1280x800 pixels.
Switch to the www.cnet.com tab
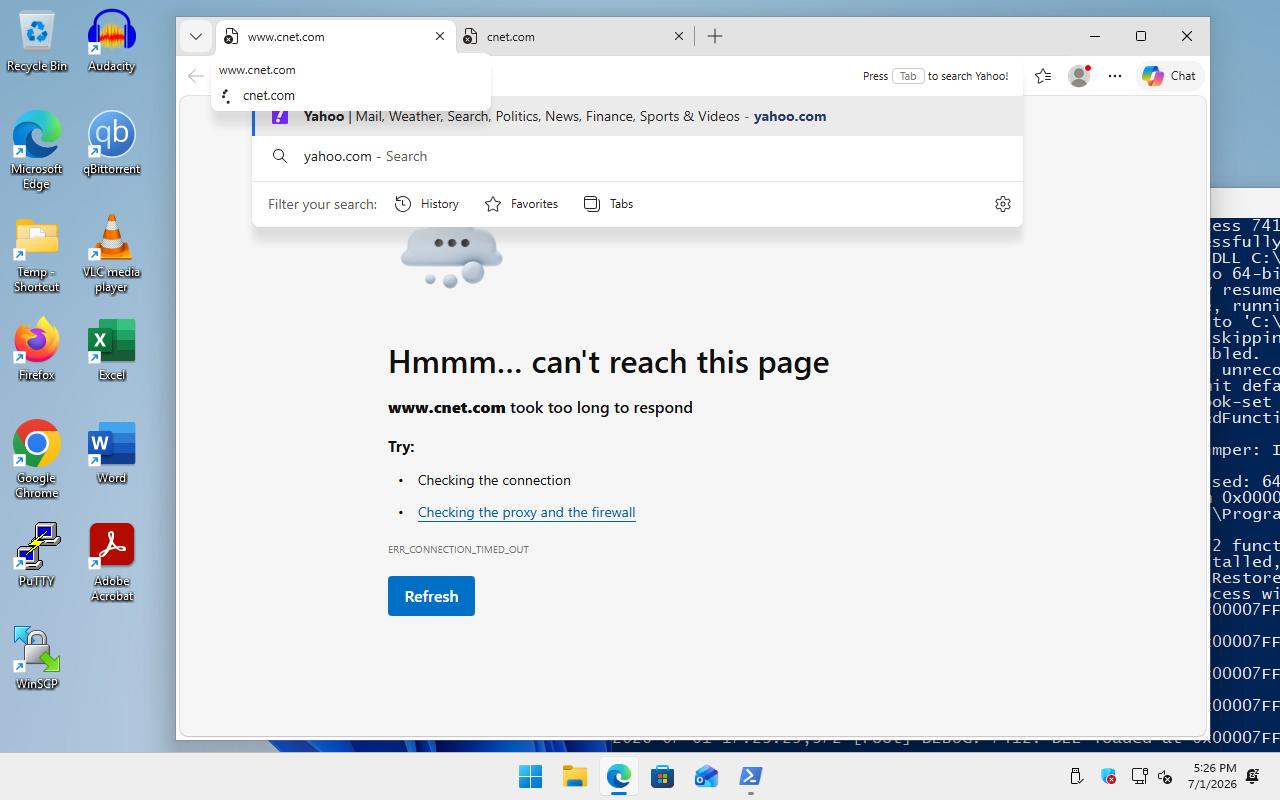coord(335,36)
